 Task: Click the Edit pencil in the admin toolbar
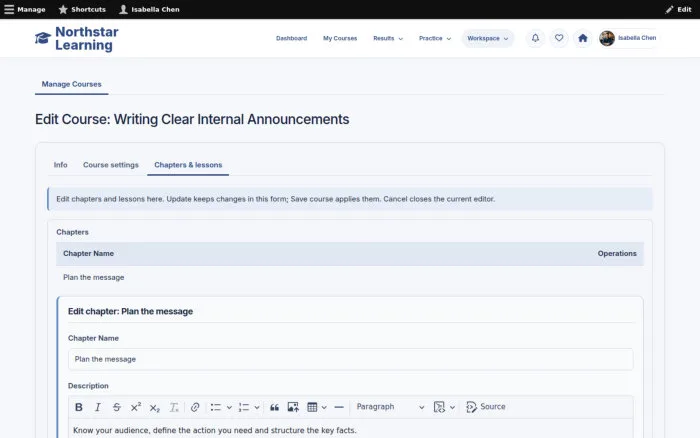678,9
